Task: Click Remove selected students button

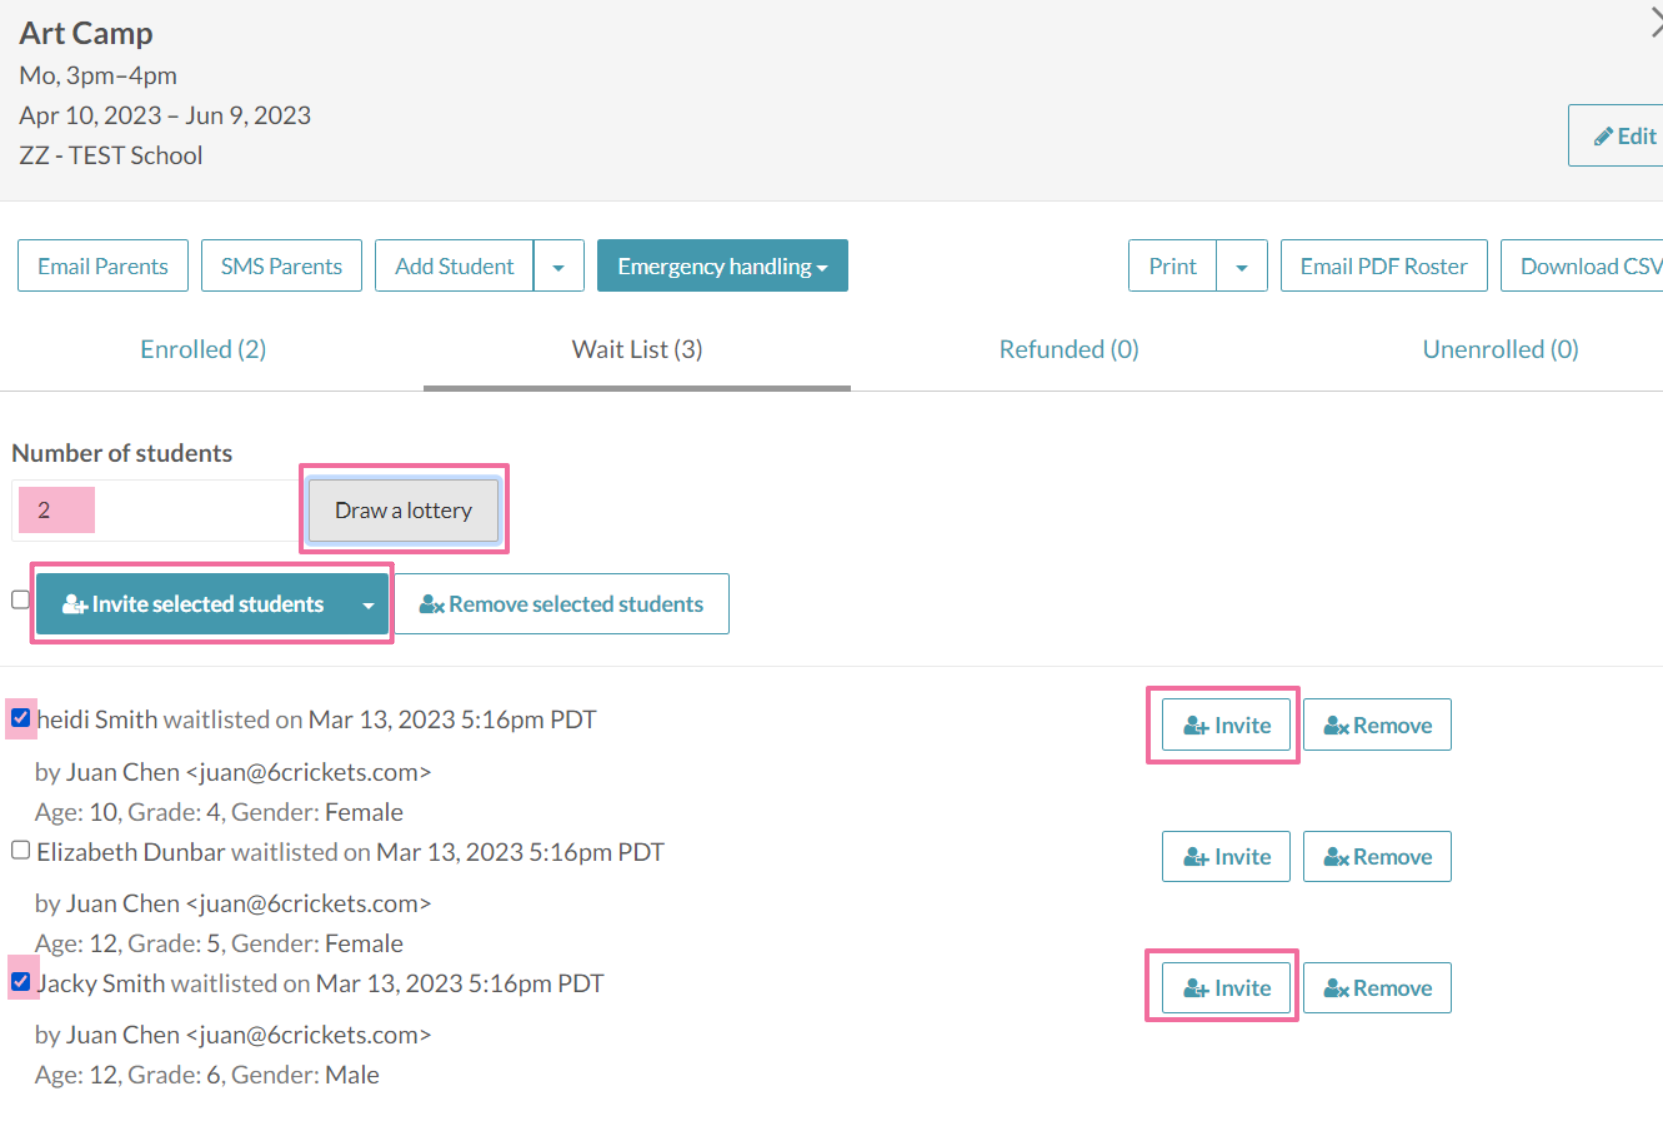Action: point(561,604)
